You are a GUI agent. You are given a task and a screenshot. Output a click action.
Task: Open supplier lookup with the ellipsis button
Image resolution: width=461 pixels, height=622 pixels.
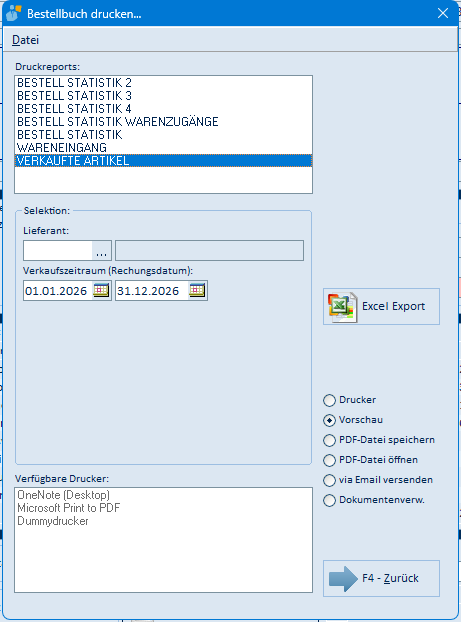click(x=102, y=250)
